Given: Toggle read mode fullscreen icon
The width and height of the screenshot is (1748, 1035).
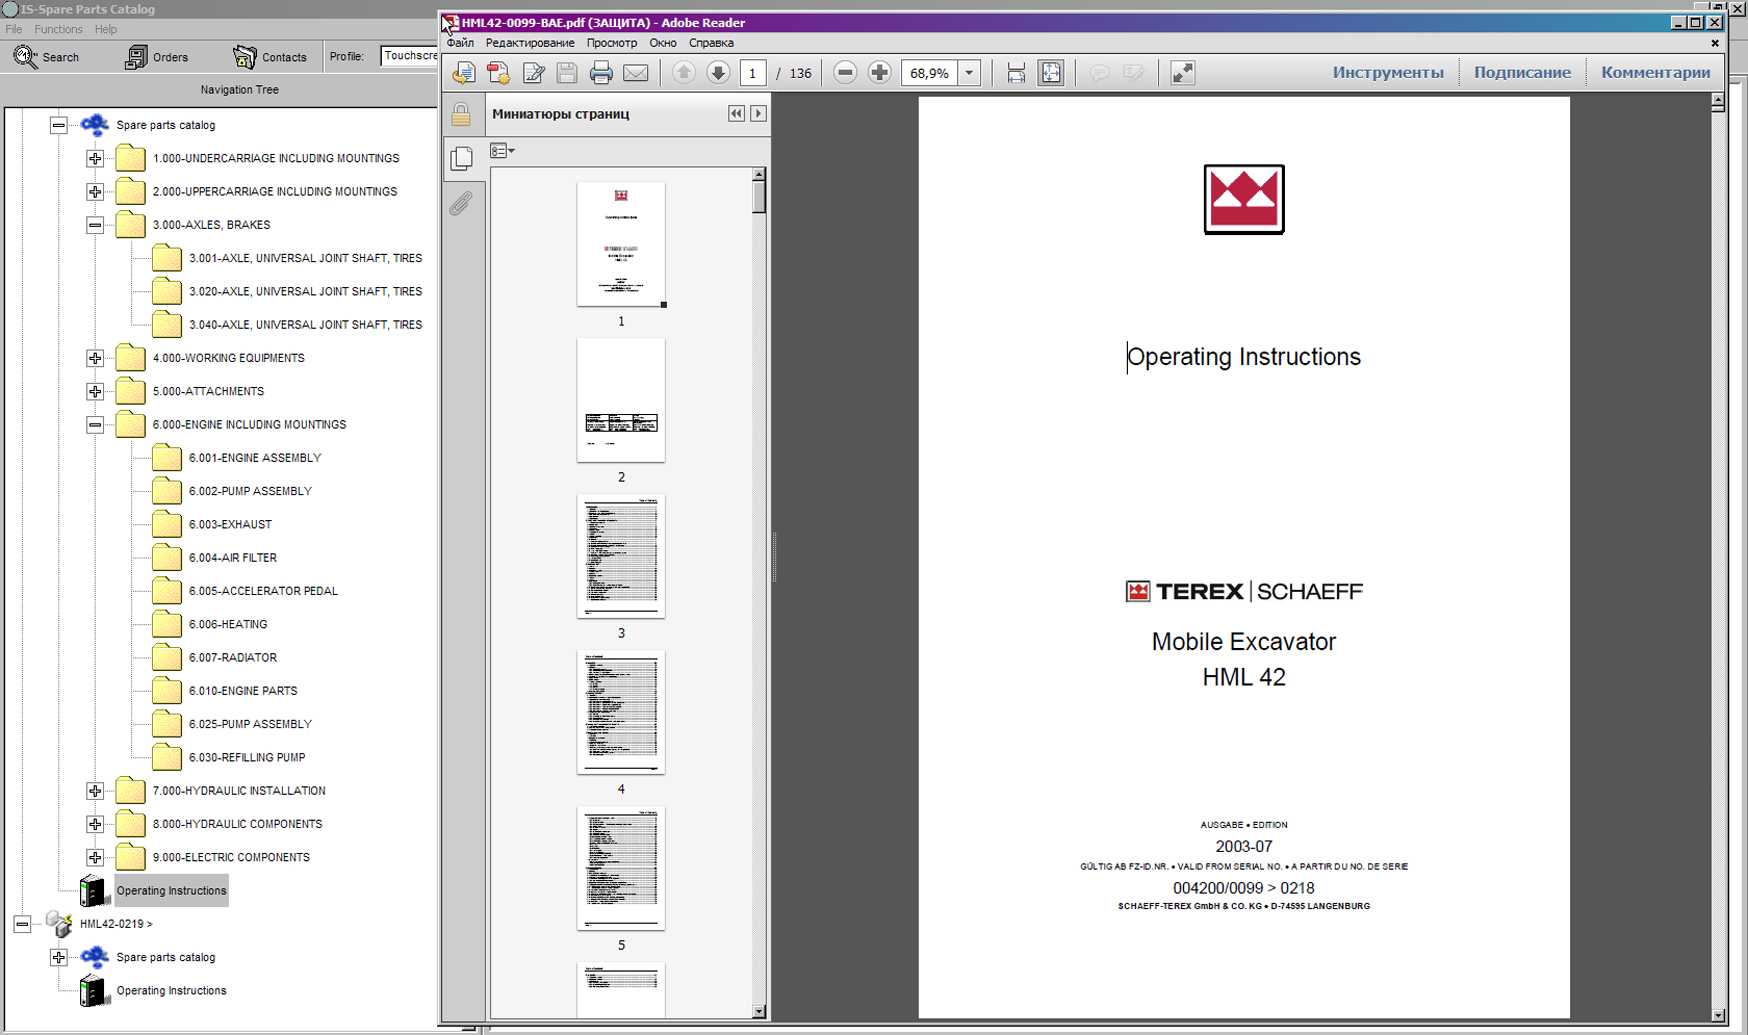Looking at the screenshot, I should (1182, 73).
